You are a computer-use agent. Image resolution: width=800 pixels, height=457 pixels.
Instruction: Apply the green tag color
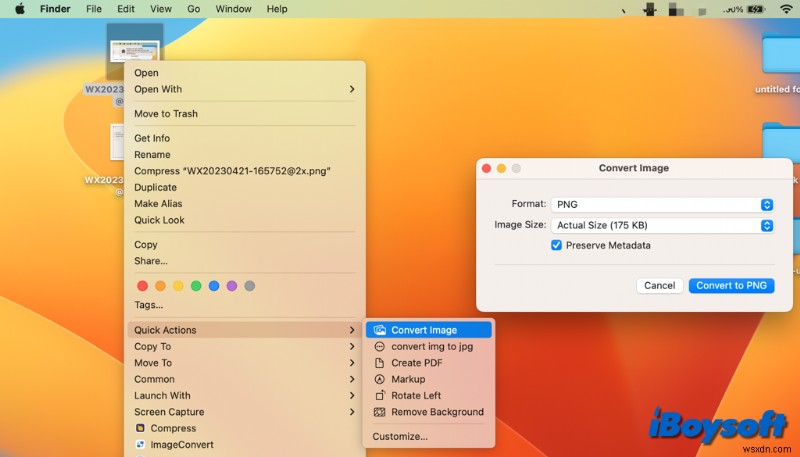[x=196, y=286]
